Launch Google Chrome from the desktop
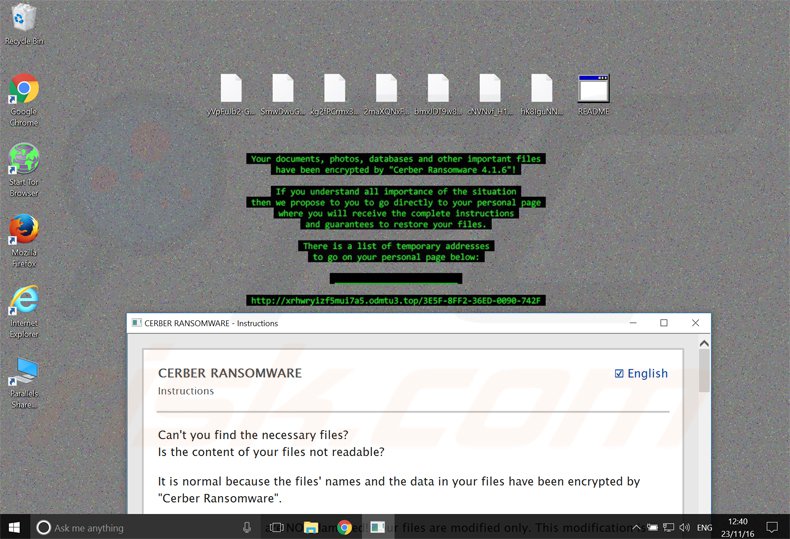Viewport: 790px width, 539px height. pos(23,90)
